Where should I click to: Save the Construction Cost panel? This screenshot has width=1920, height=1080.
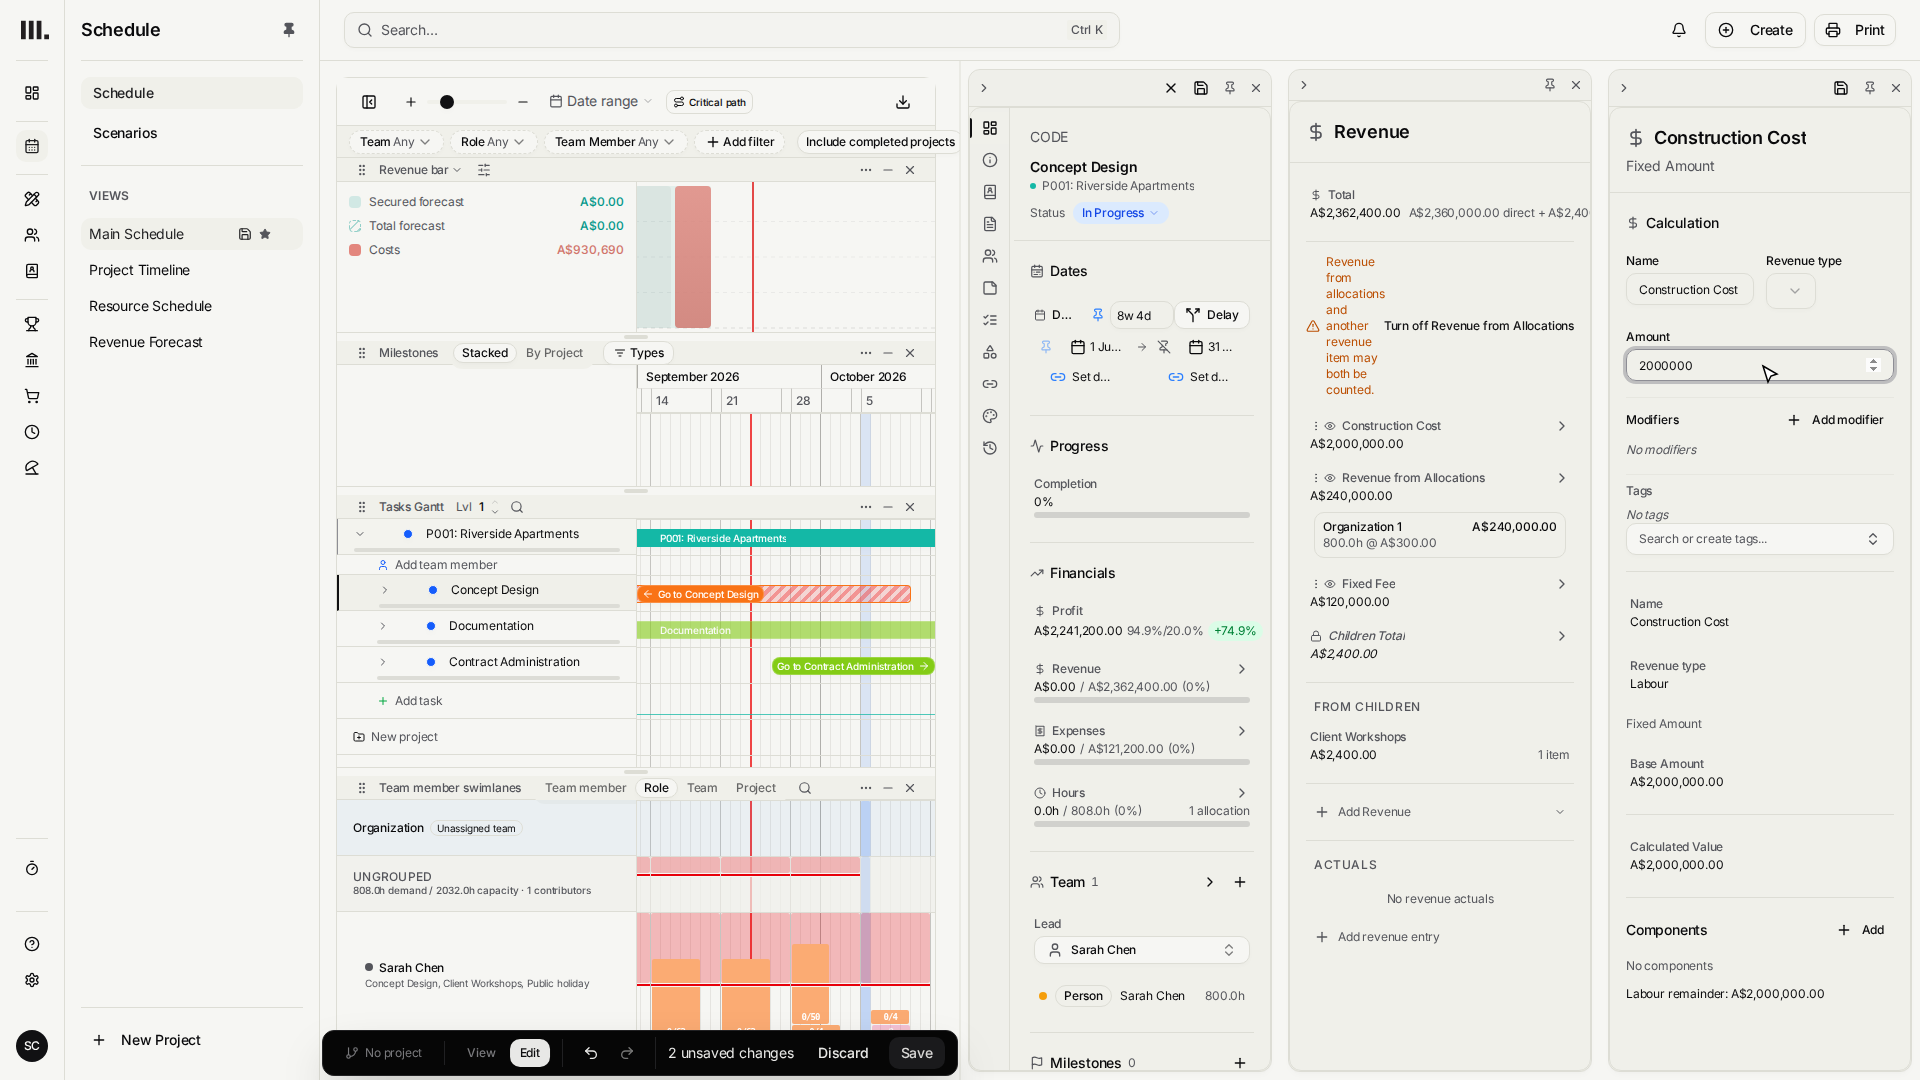(1841, 88)
